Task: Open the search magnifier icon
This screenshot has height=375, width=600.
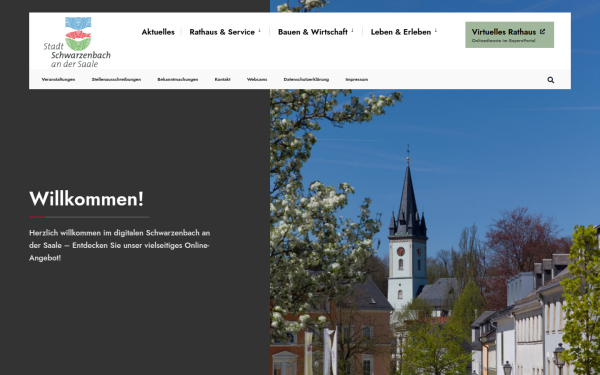Action: point(550,80)
